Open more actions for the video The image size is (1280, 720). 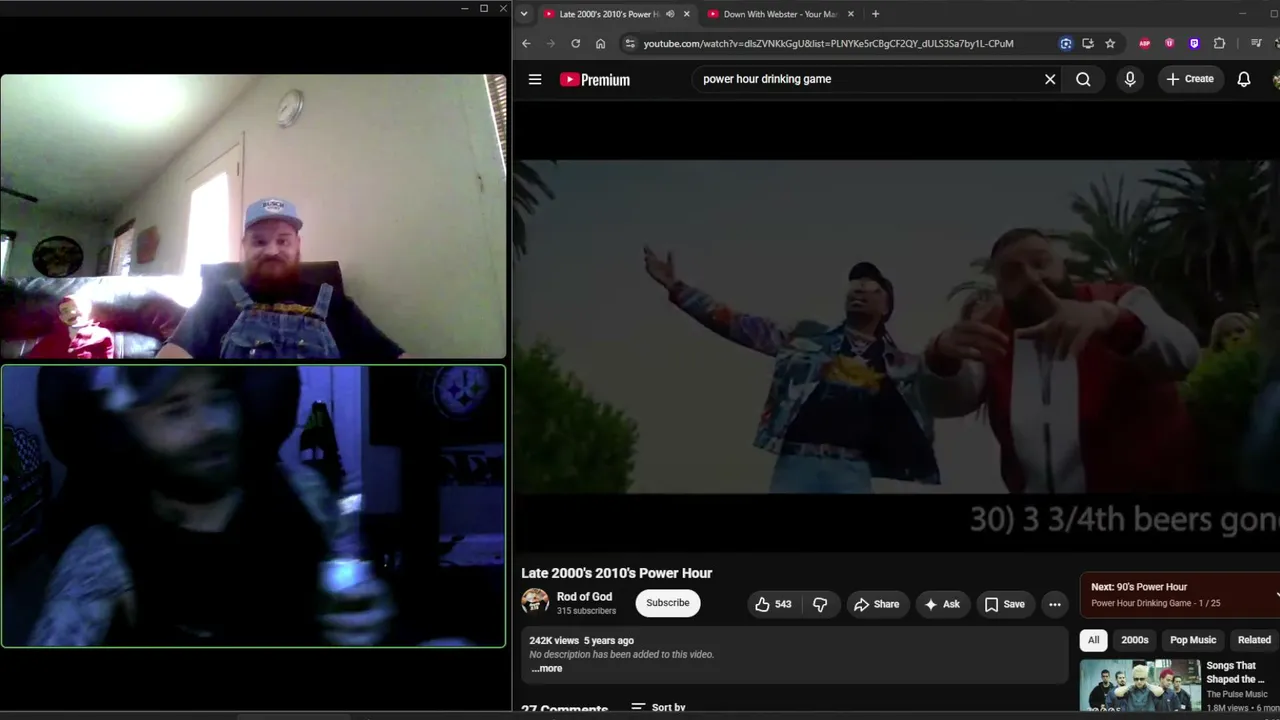(x=1054, y=604)
